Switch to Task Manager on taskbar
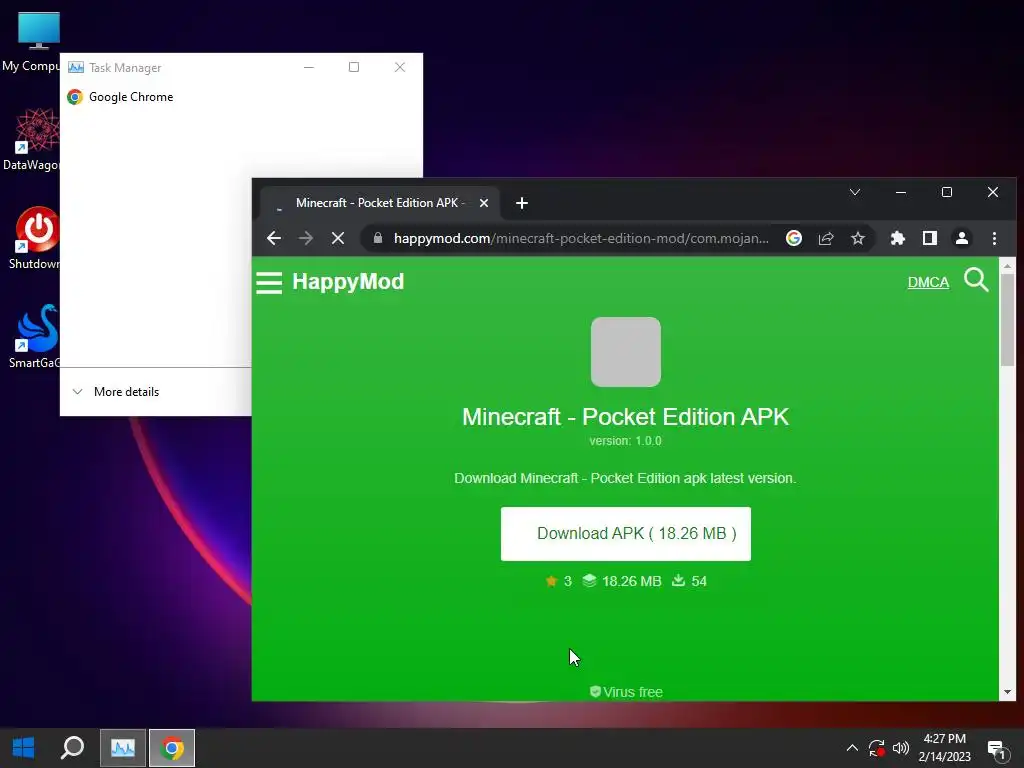 click(123, 748)
